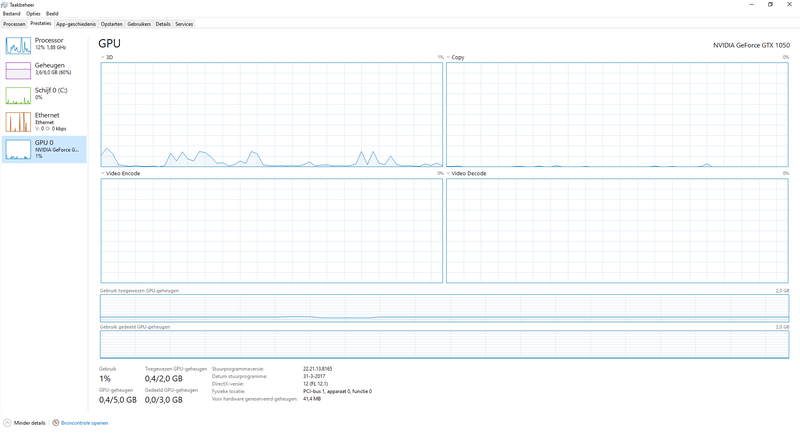Select the Prestaties tab
The width and height of the screenshot is (800, 433).
pyautogui.click(x=41, y=23)
